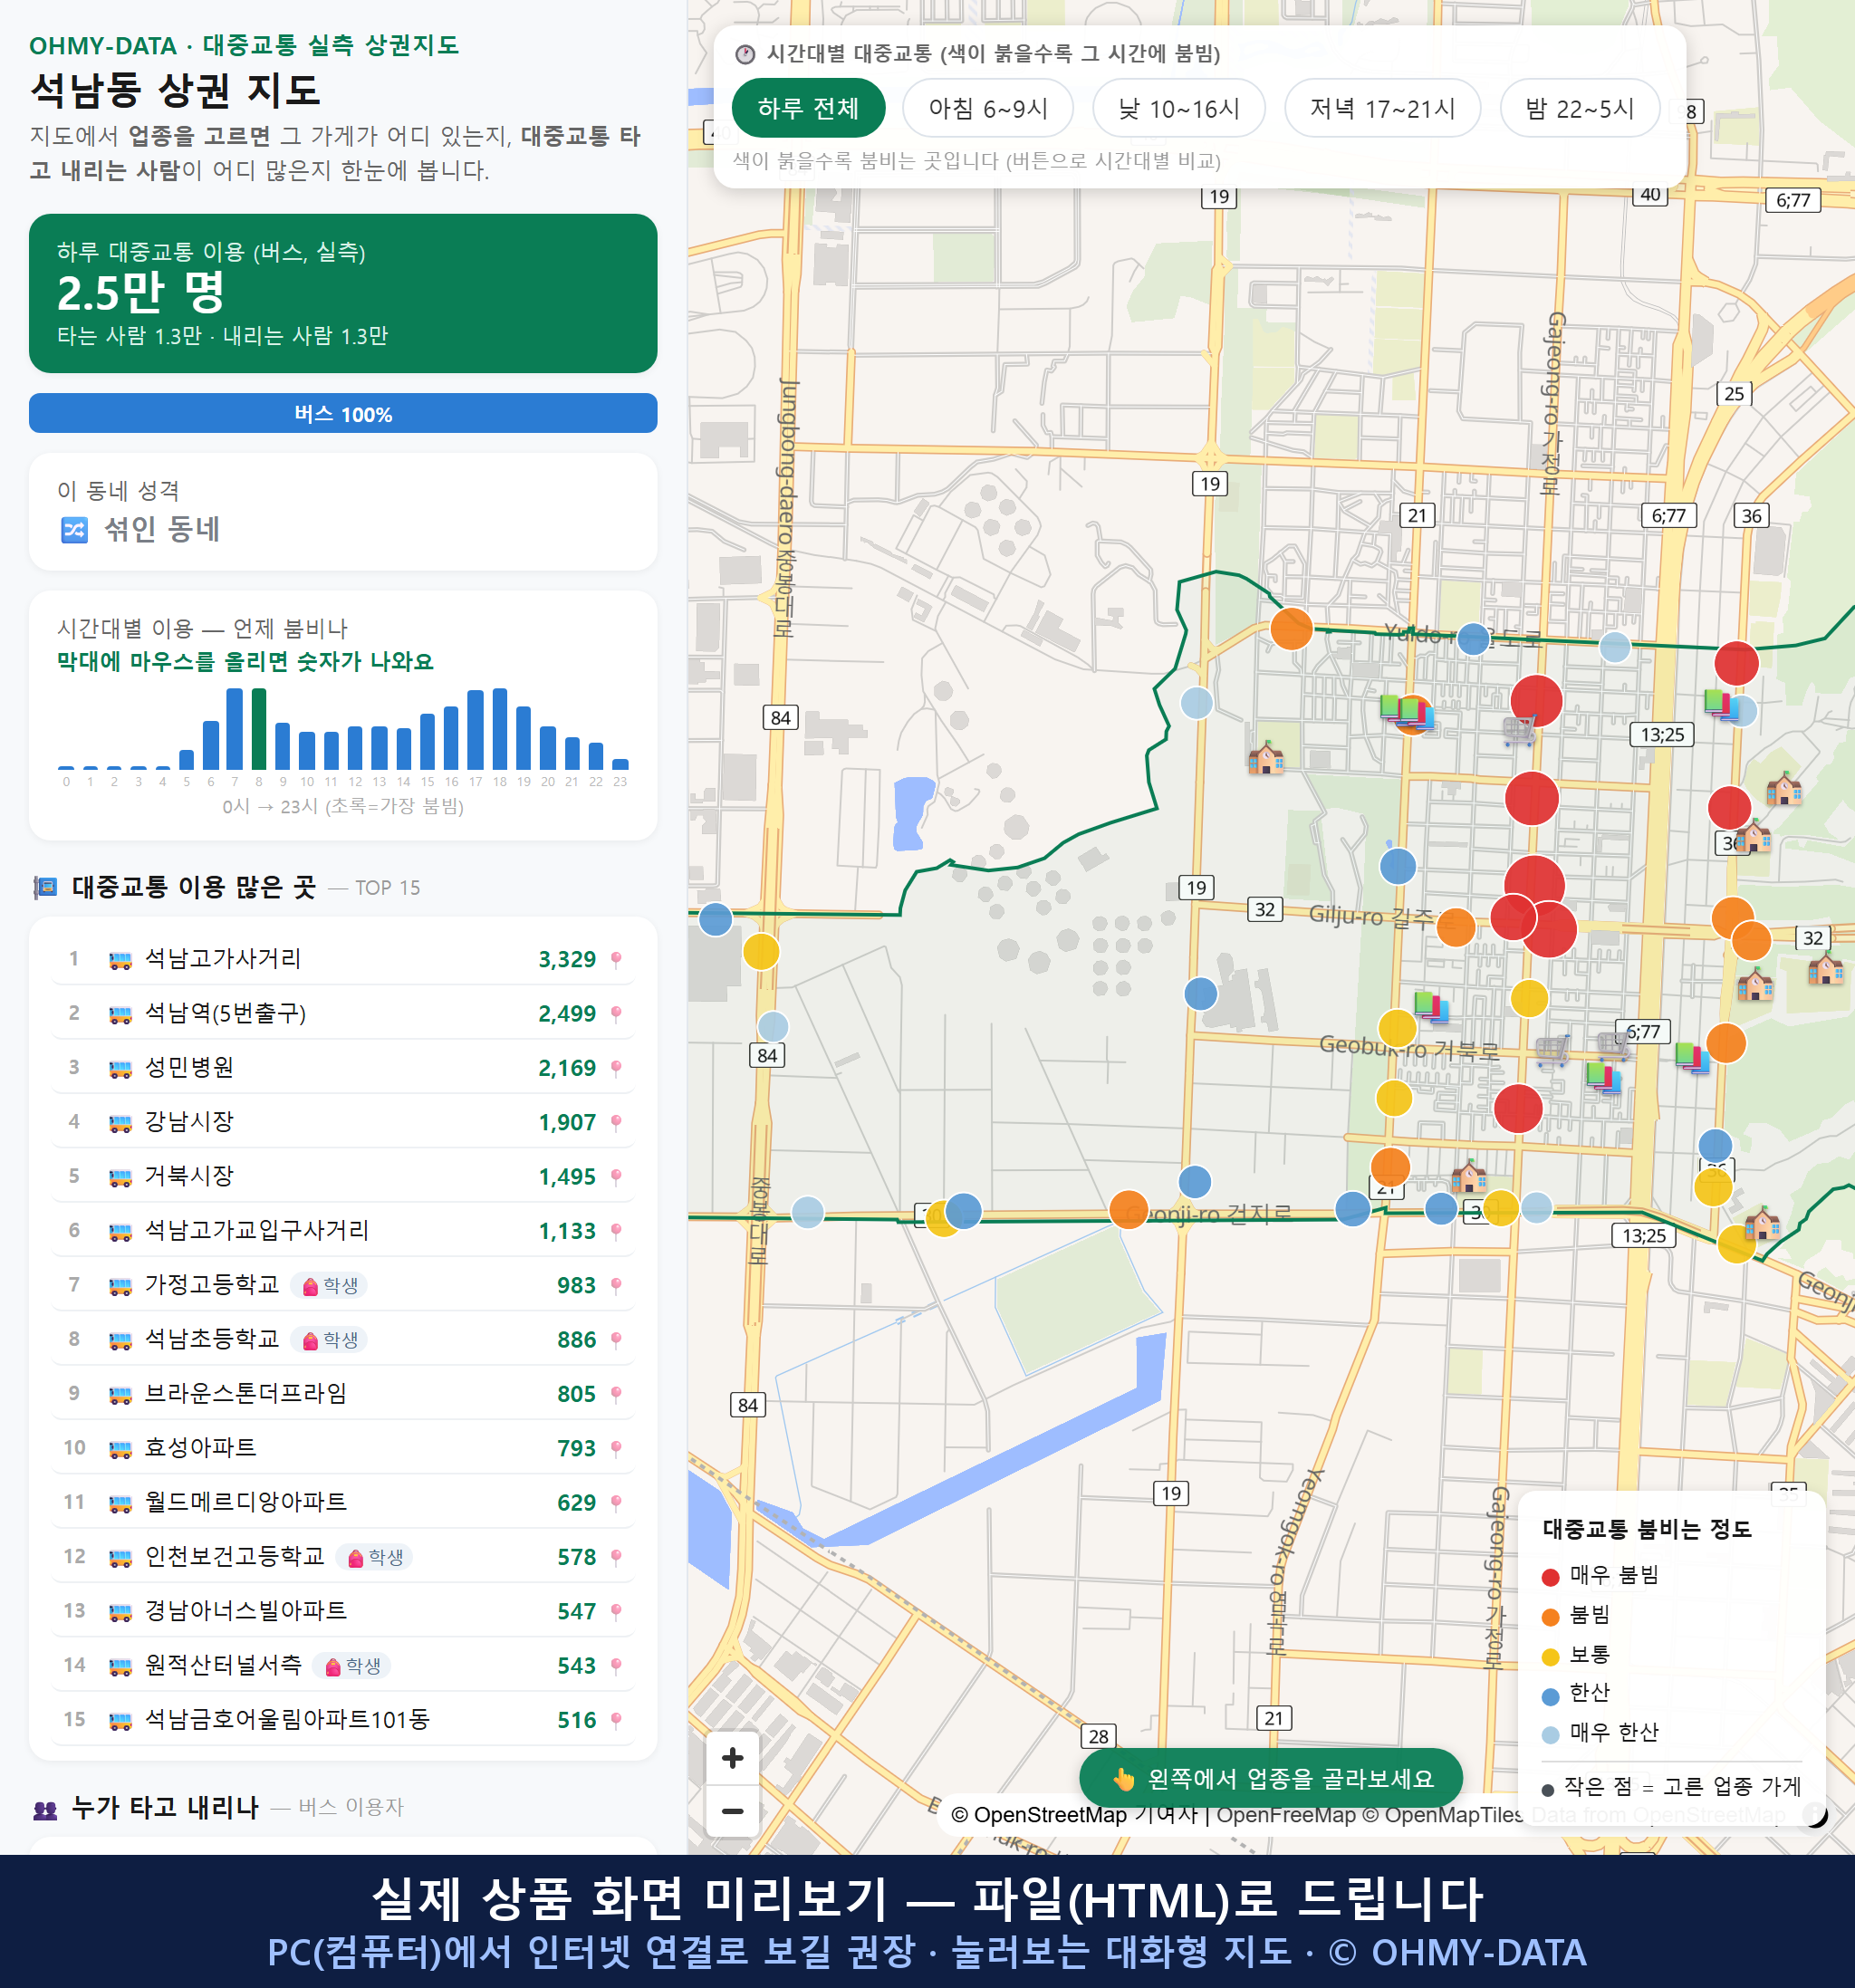The width and height of the screenshot is (1855, 1988).
Task: Select the 성민병원 row
Action: tap(343, 1066)
